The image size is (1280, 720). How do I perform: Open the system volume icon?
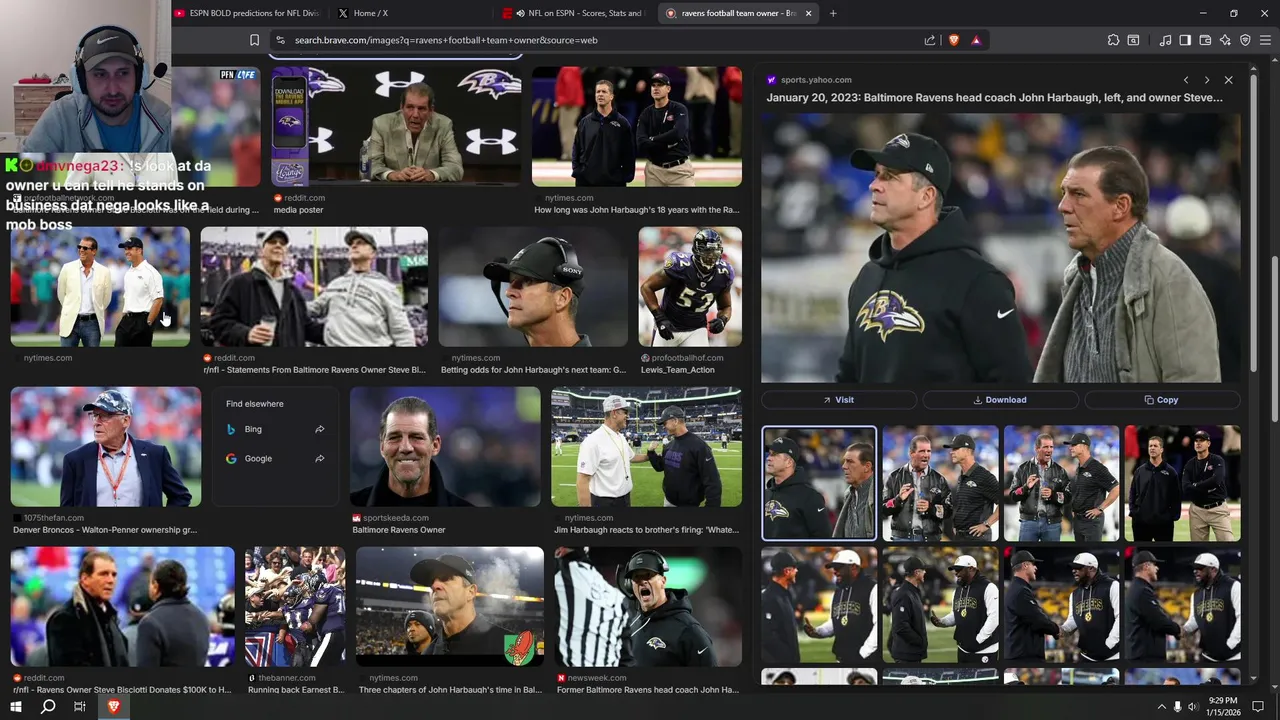(1192, 706)
